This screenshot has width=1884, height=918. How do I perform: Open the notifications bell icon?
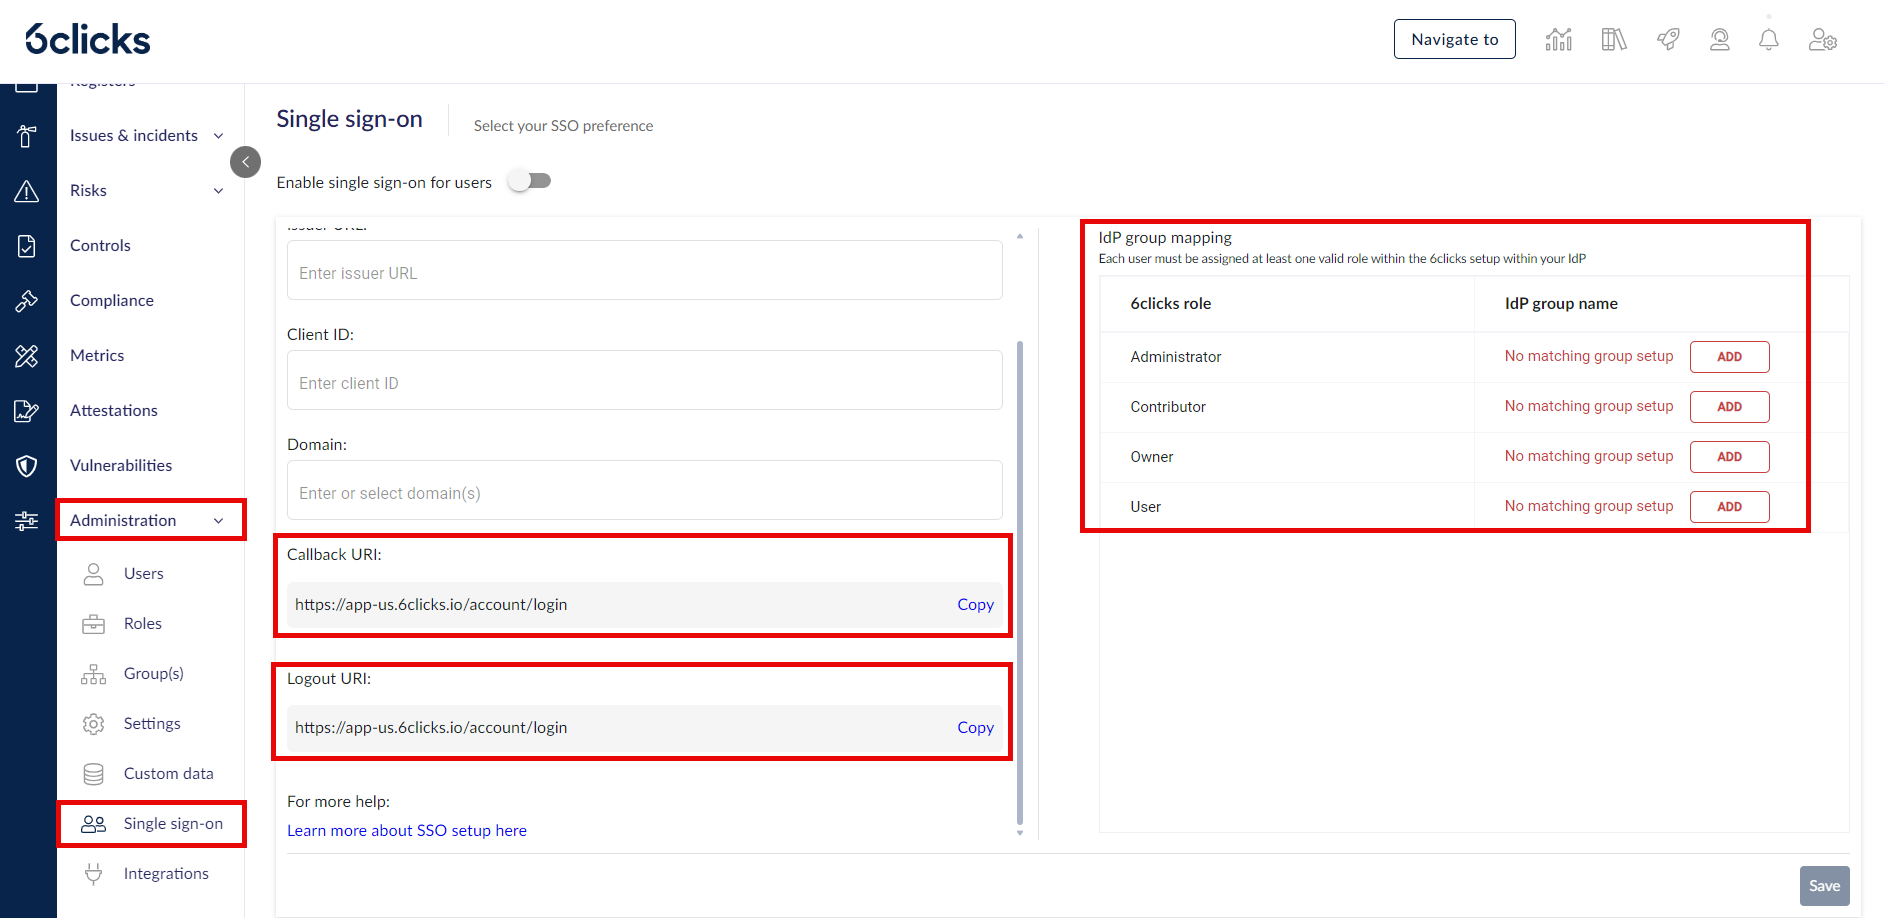pos(1769,40)
